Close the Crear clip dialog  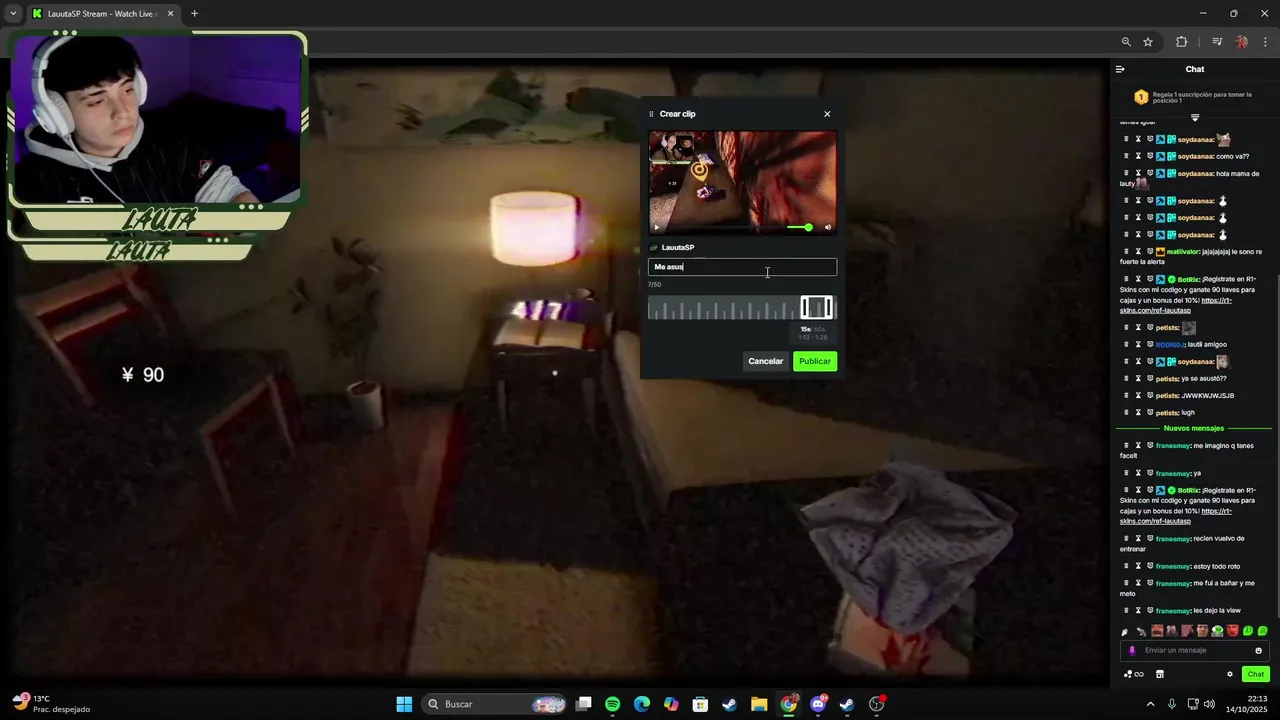827,114
